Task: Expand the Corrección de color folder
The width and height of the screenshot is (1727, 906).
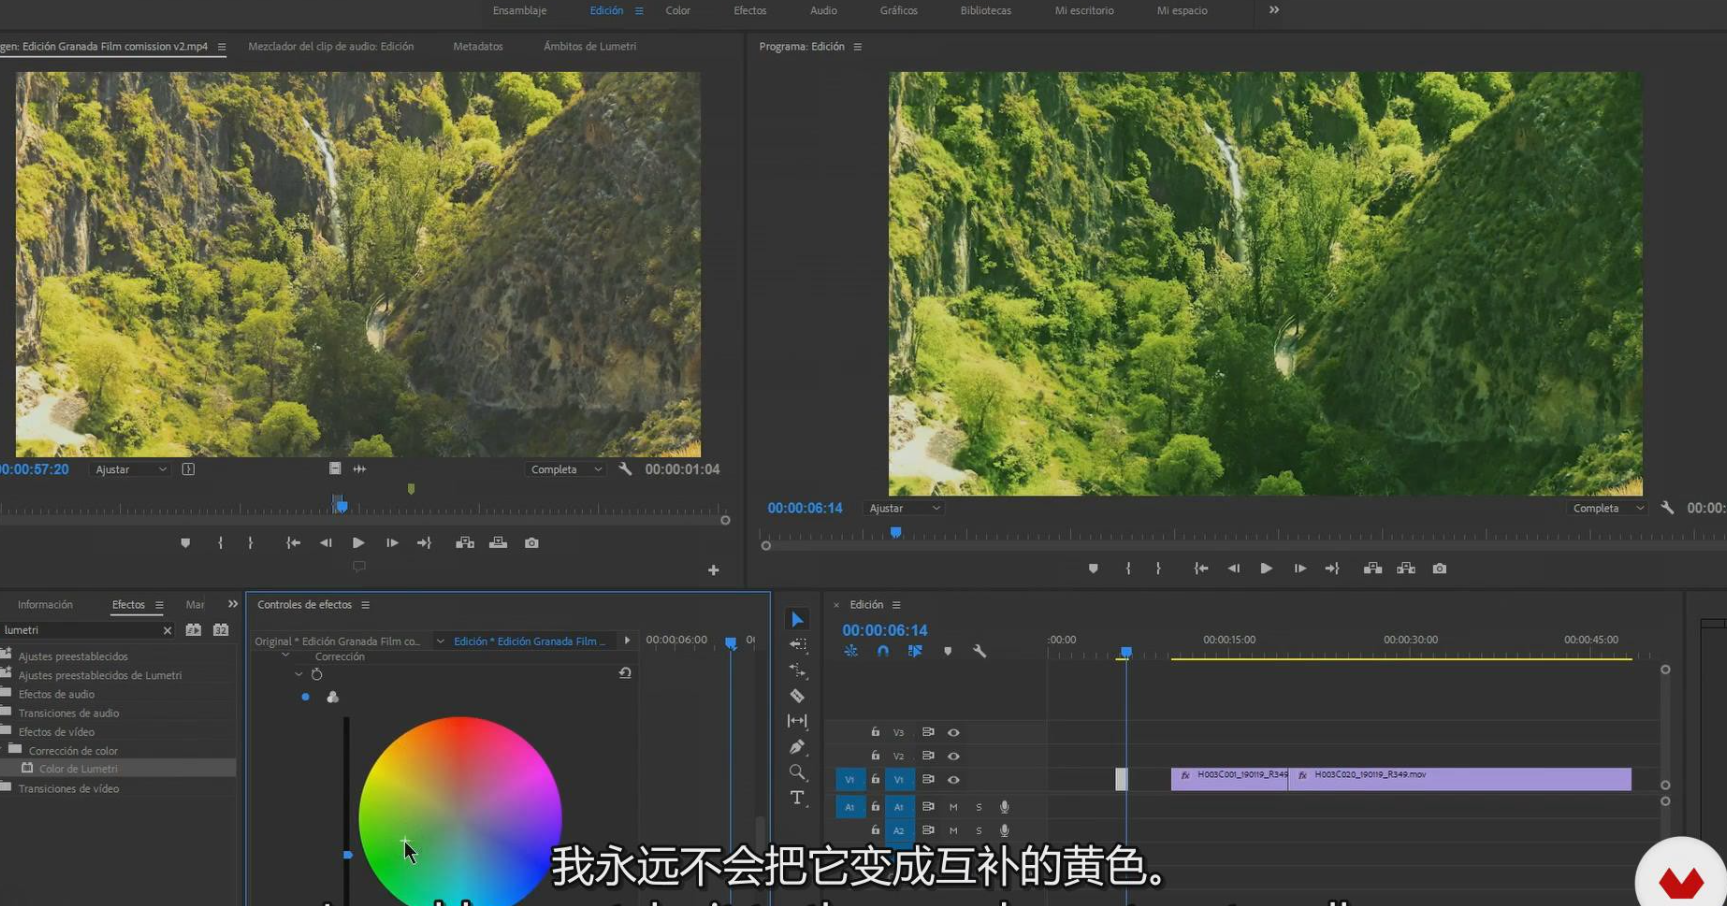Action: click(4, 750)
